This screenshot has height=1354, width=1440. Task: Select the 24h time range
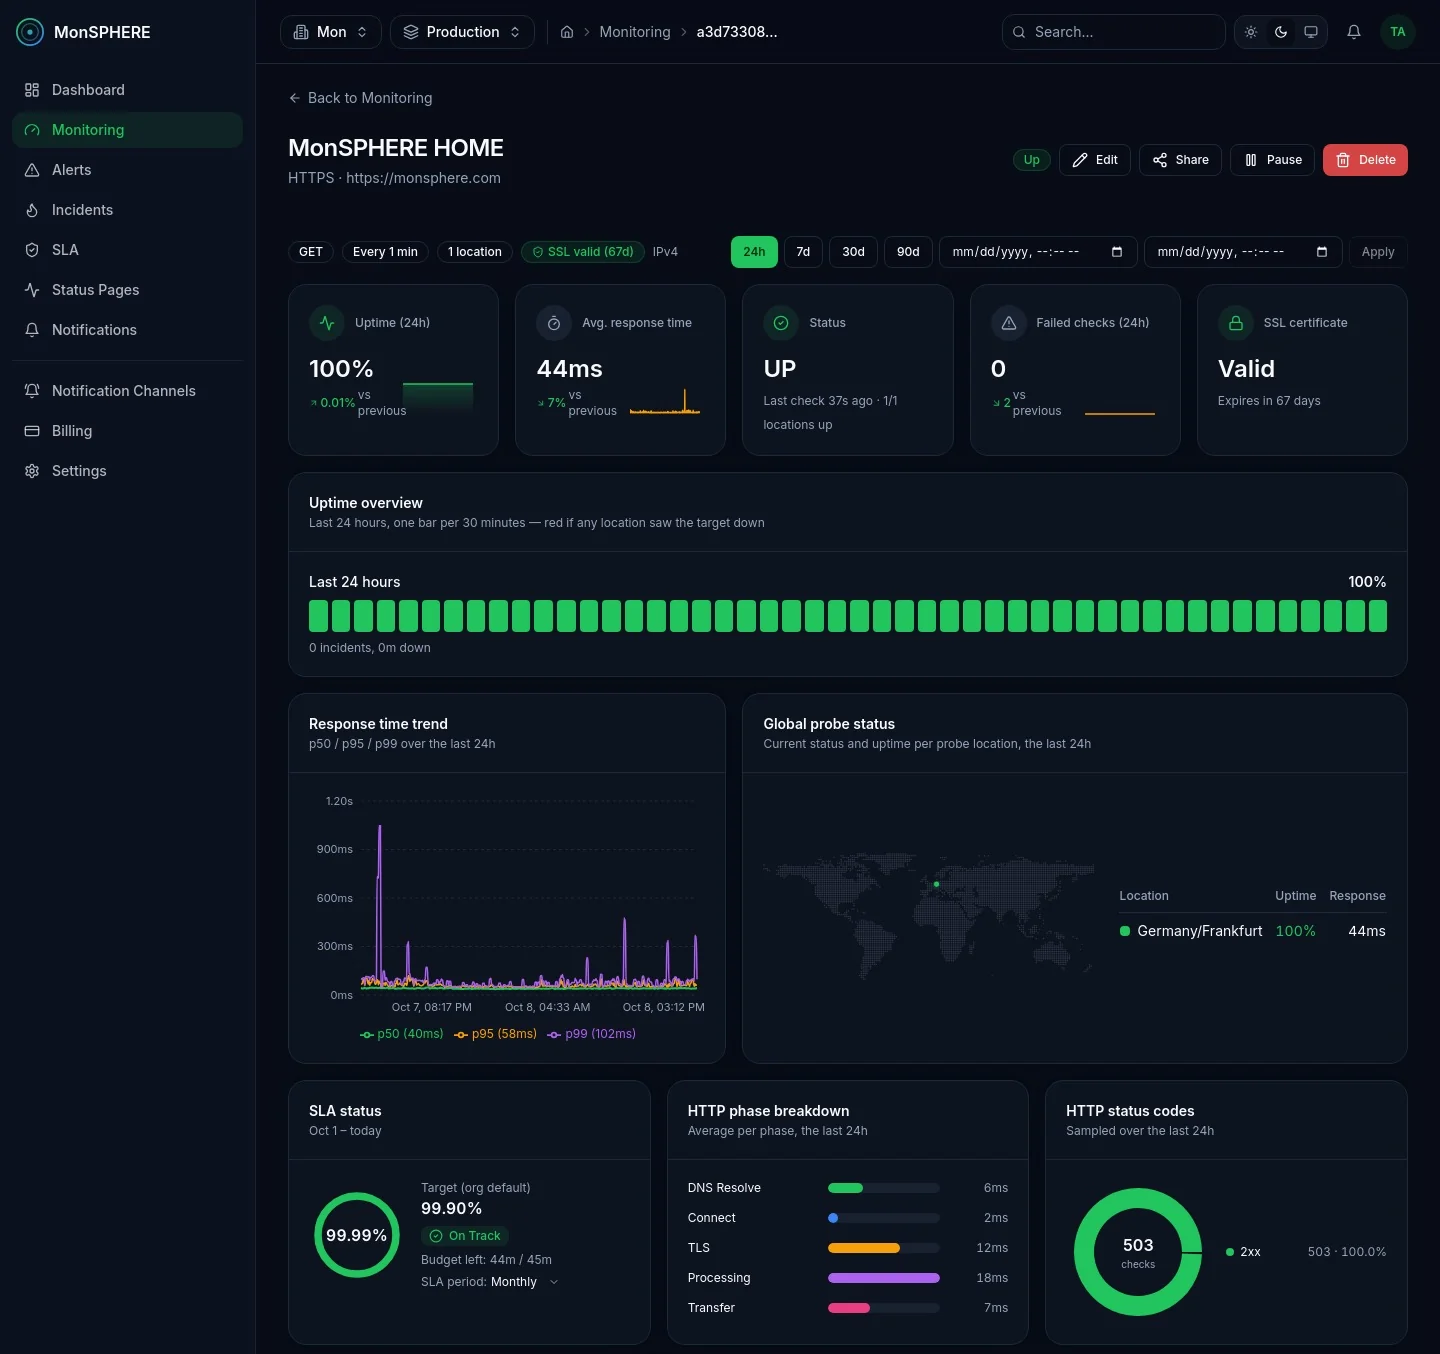click(x=754, y=252)
